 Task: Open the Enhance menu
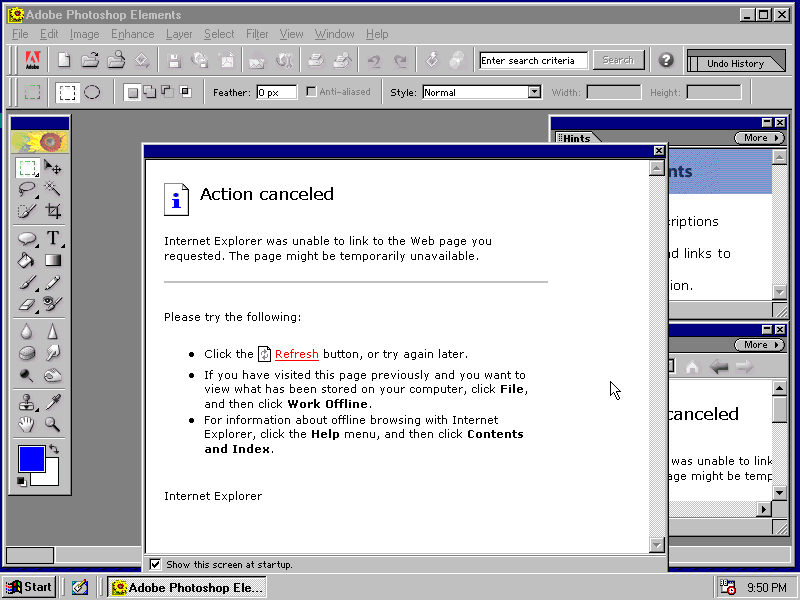coord(133,34)
